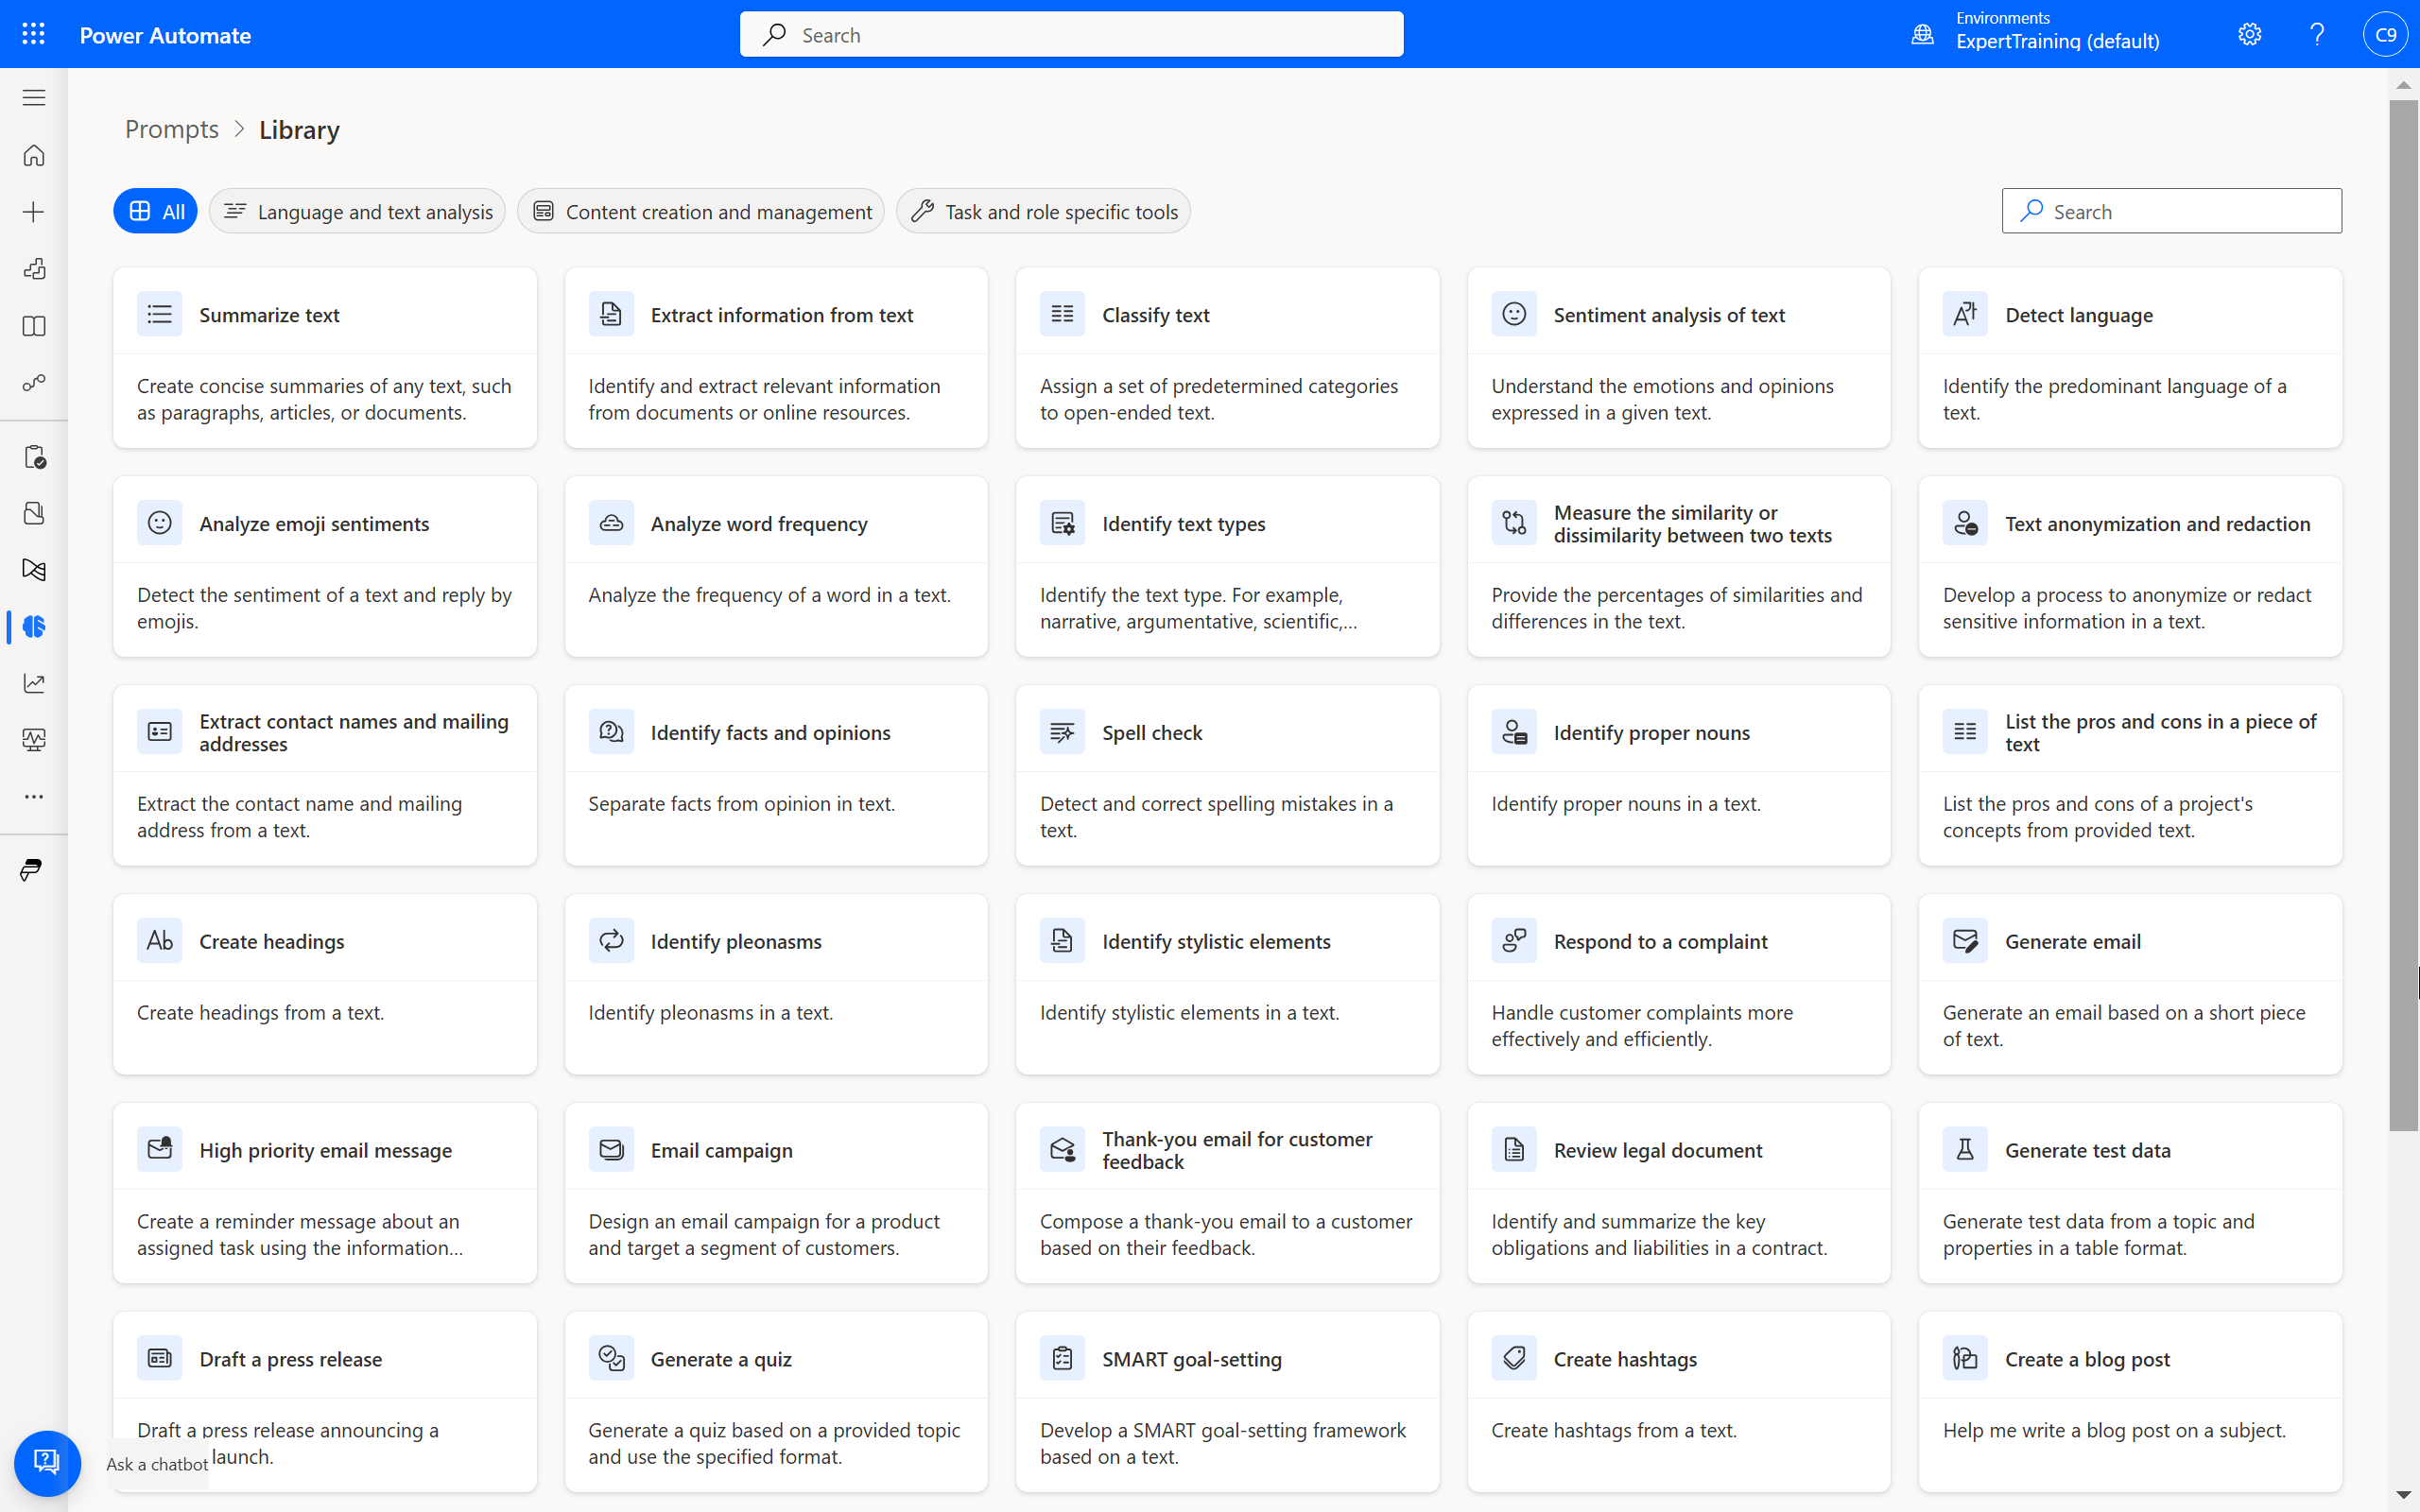Open the Summarize text prompt
Image resolution: width=2420 pixels, height=1512 pixels.
(324, 357)
